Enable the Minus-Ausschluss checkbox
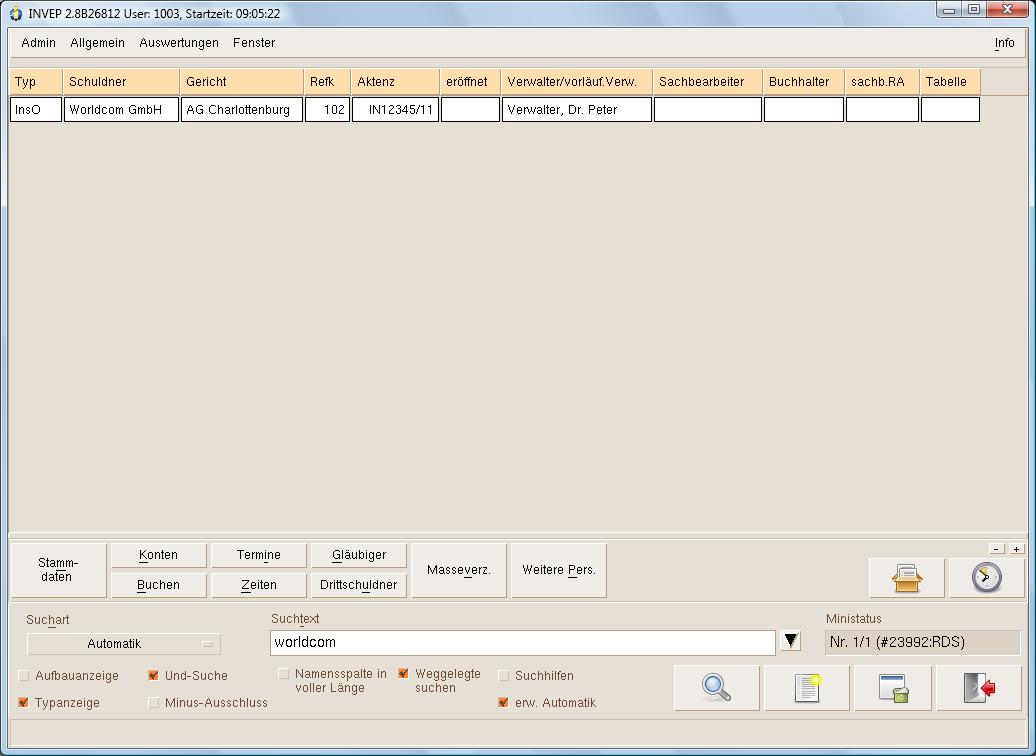The width and height of the screenshot is (1036, 756). pyautogui.click(x=153, y=702)
